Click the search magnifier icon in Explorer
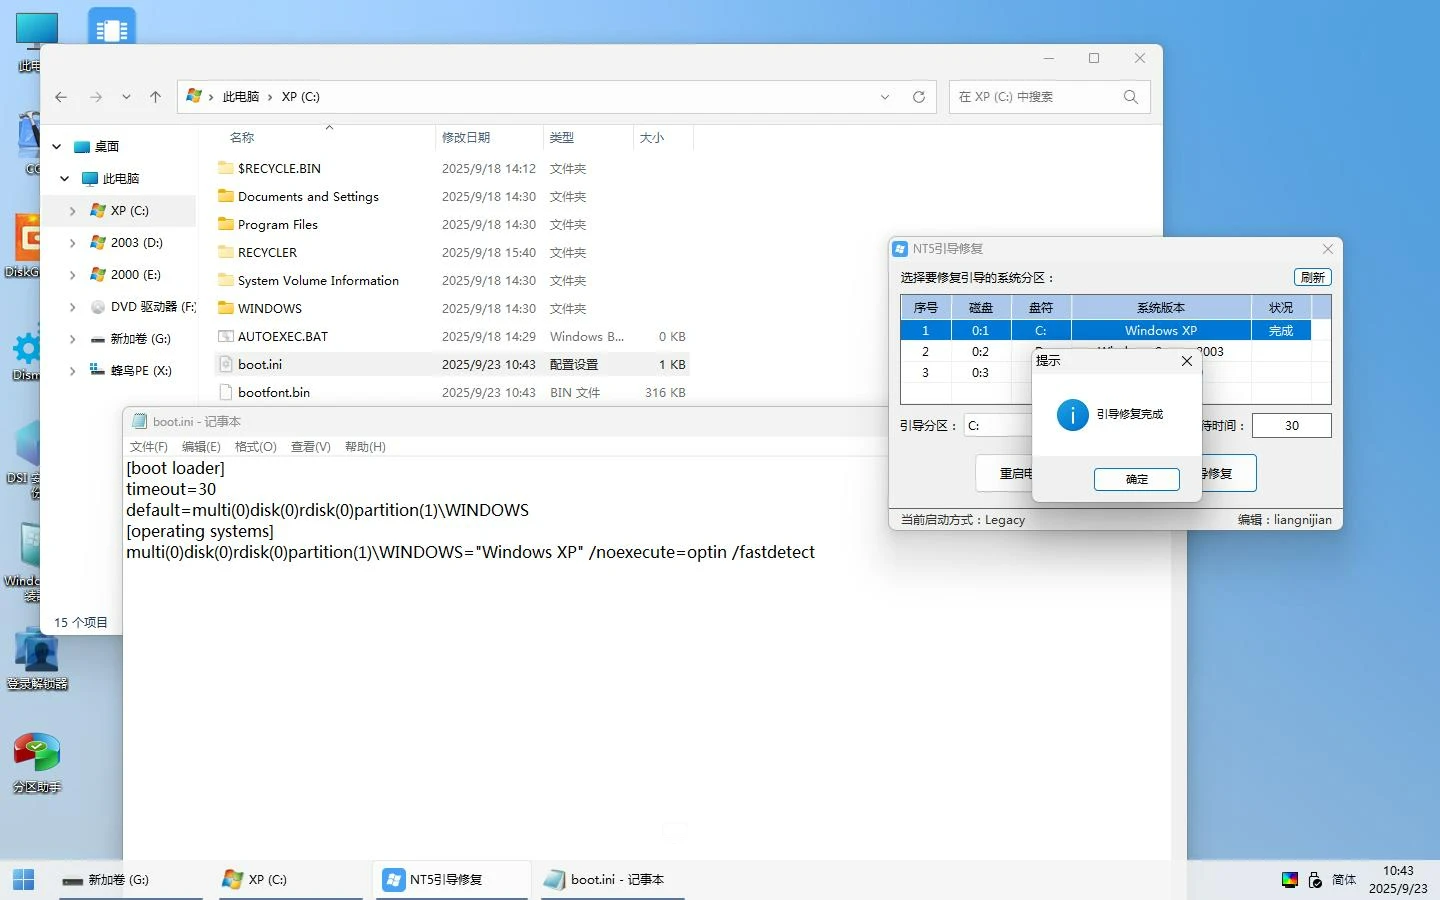 pyautogui.click(x=1131, y=97)
